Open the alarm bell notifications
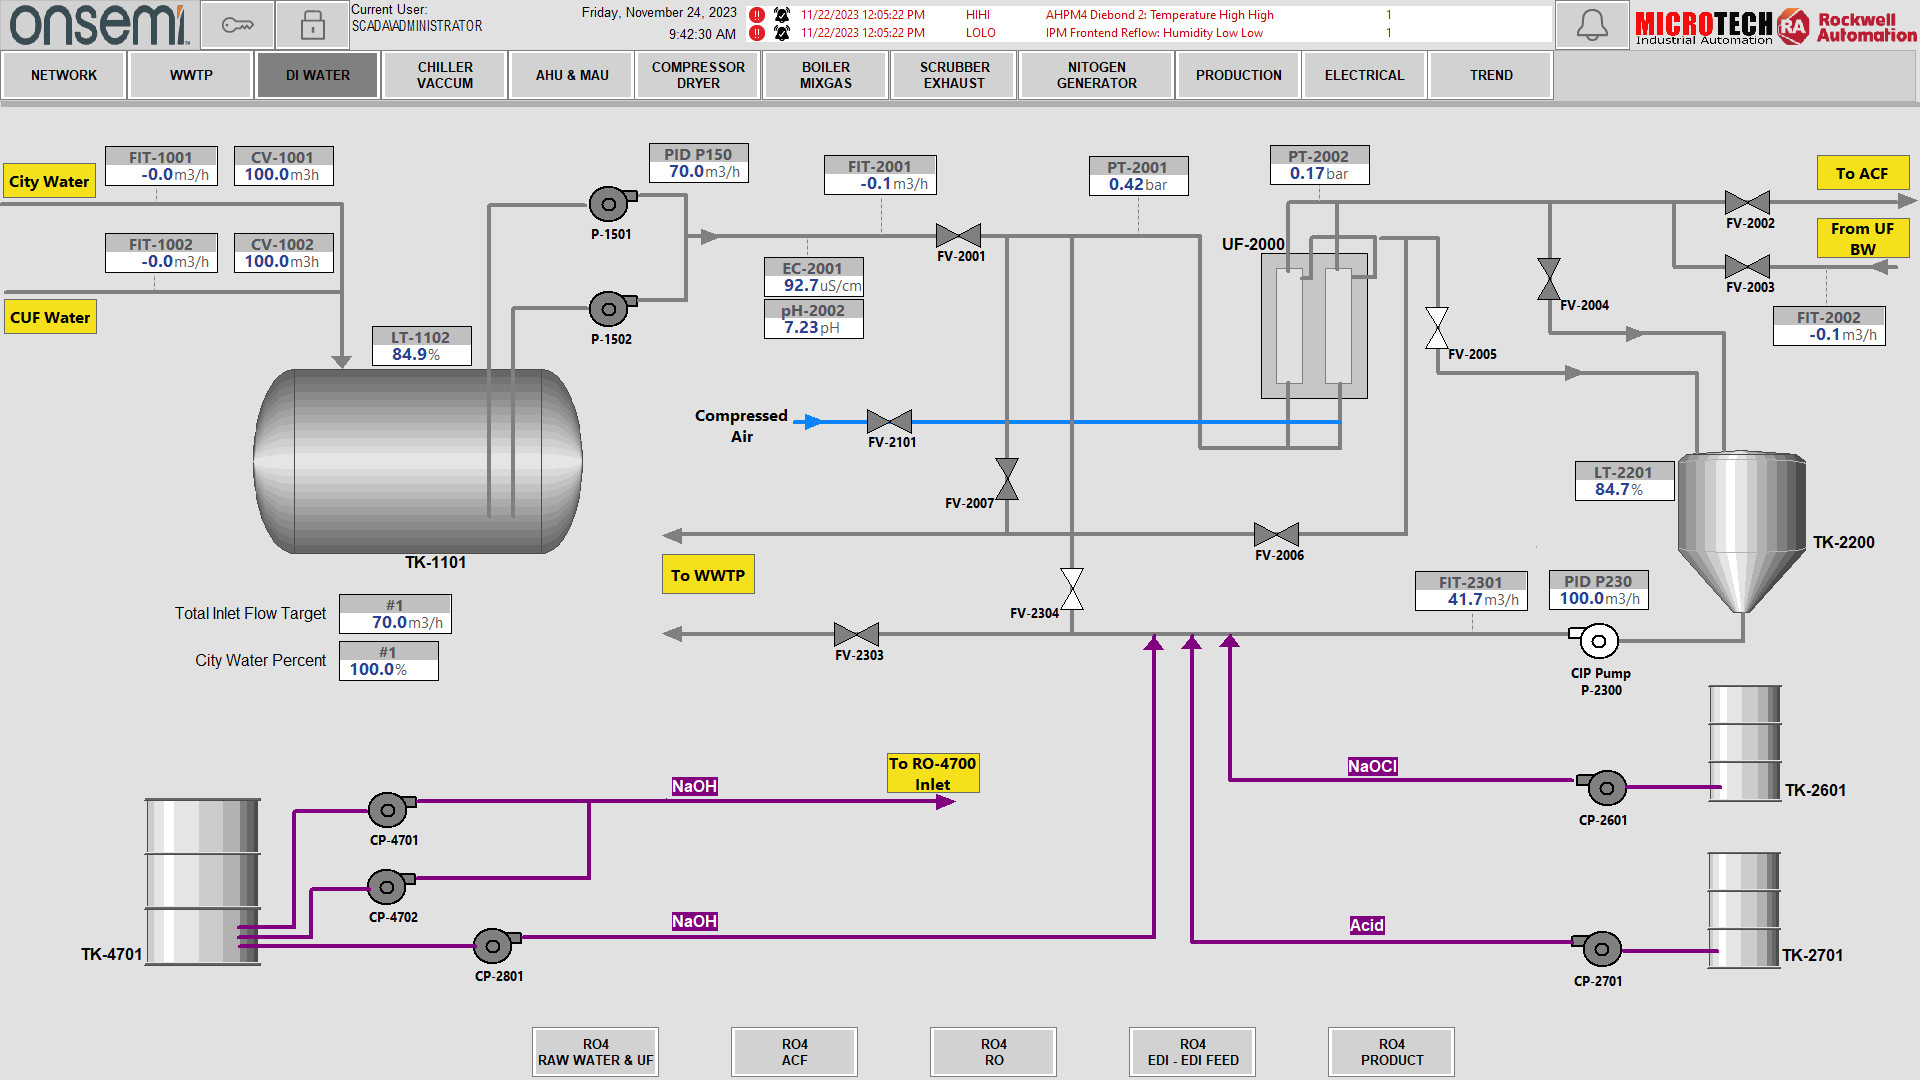This screenshot has height=1080, width=1920. pyautogui.click(x=1591, y=25)
